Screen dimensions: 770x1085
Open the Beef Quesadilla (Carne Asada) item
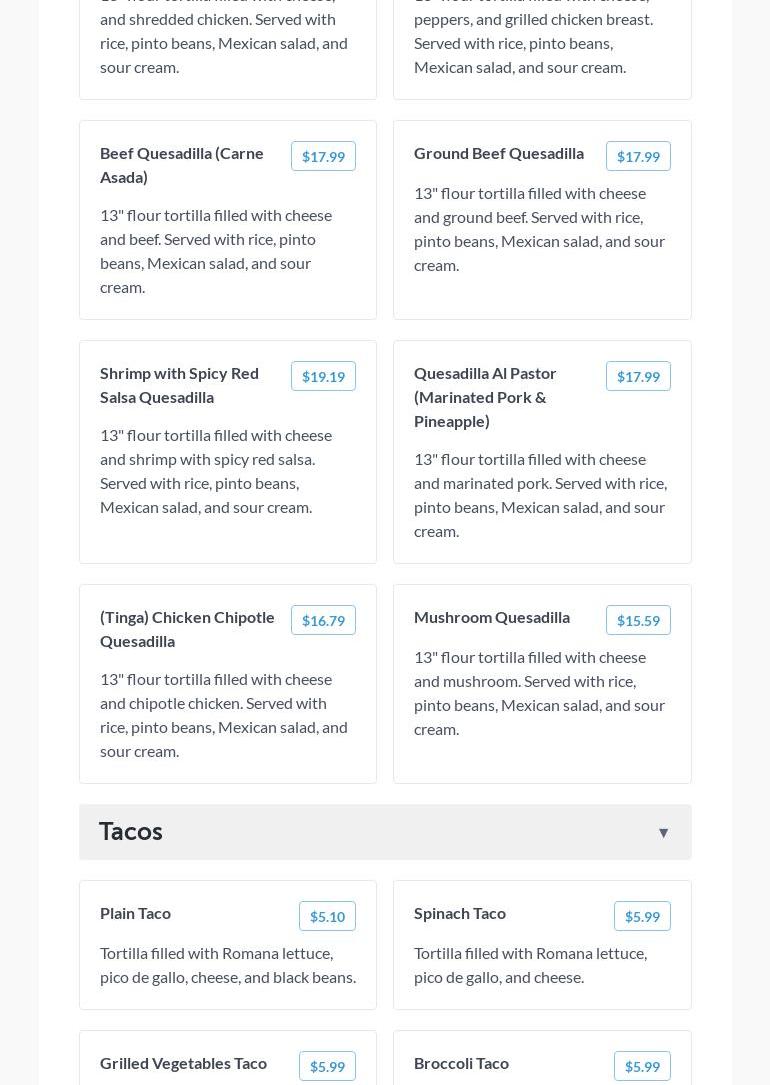(182, 165)
